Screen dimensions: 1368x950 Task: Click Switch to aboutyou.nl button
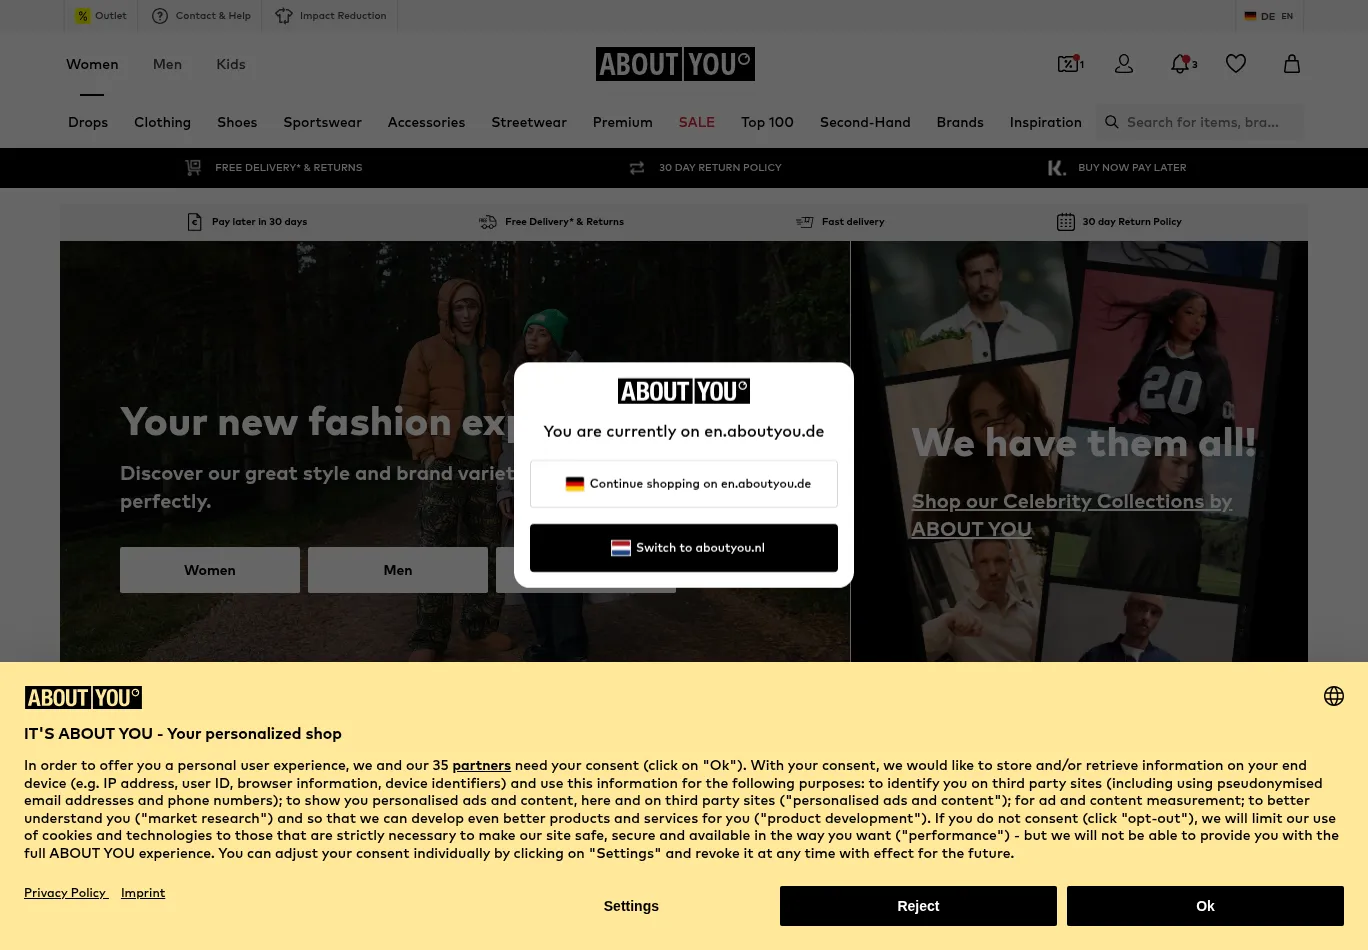(684, 548)
